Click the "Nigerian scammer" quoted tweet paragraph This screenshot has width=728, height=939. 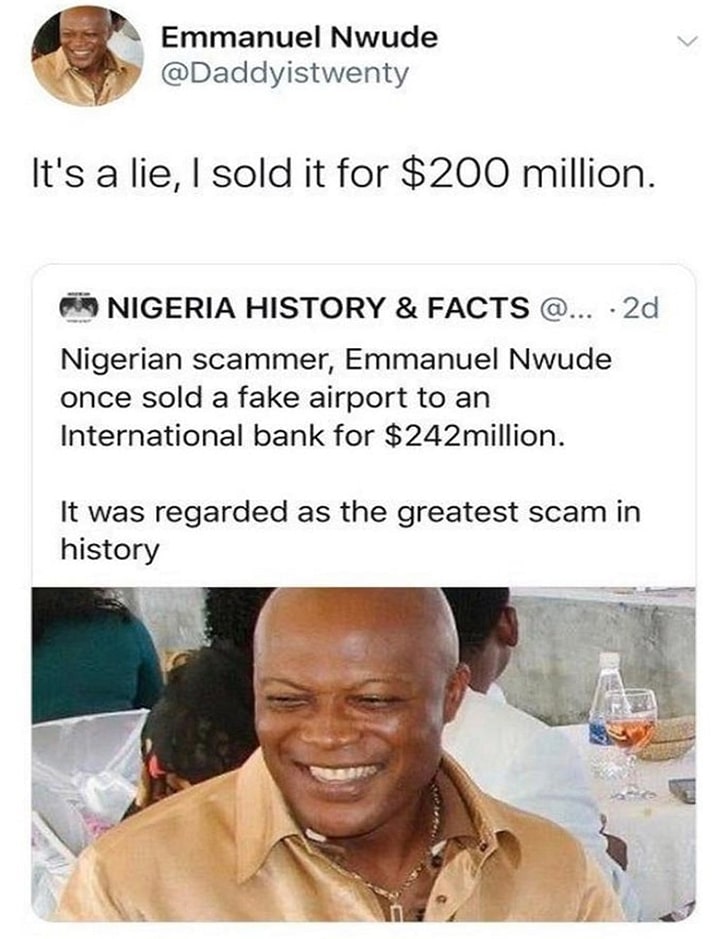[336, 398]
